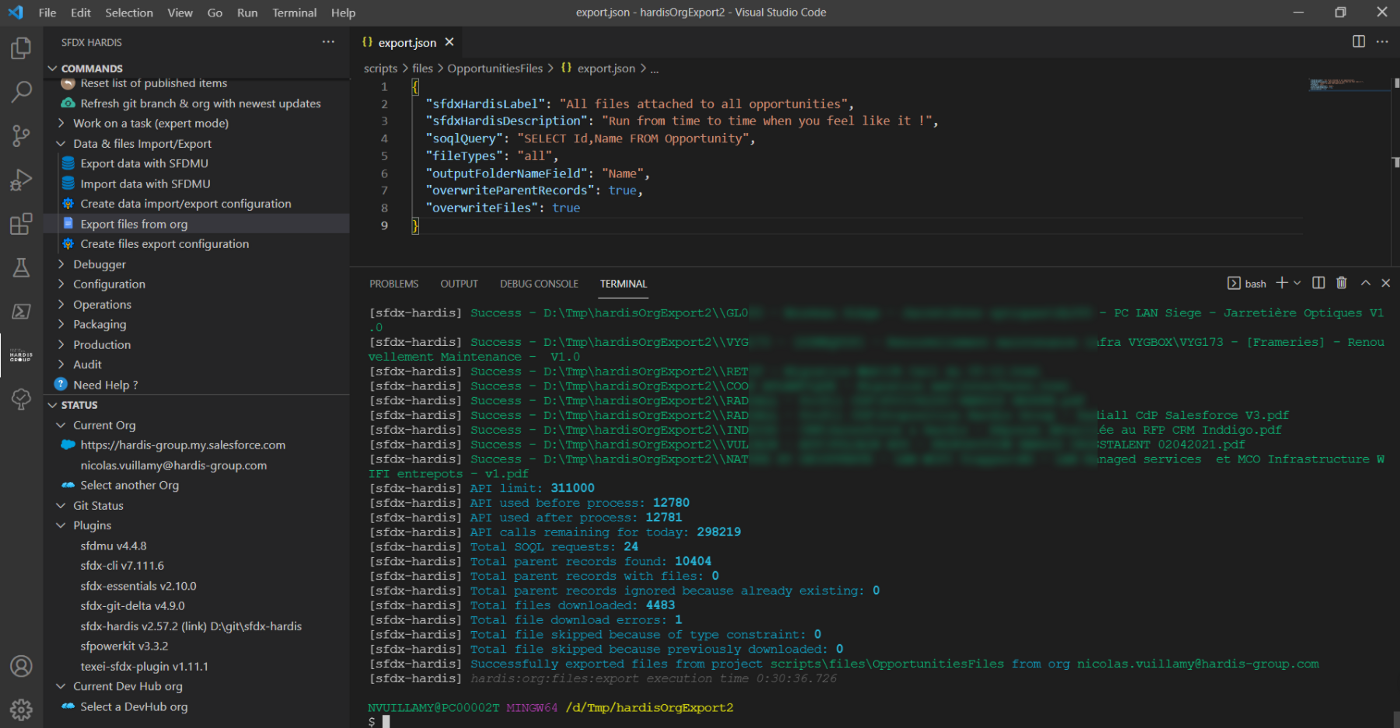Image resolution: width=1400 pixels, height=728 pixels.
Task: Switch to the Problems tab
Action: point(394,284)
